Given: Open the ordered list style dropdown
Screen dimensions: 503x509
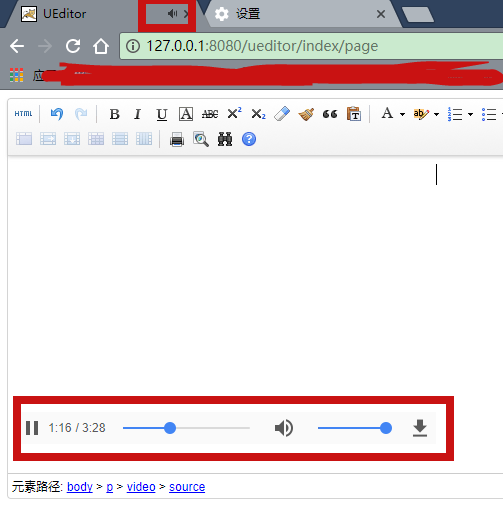Looking at the screenshot, I should (x=470, y=114).
